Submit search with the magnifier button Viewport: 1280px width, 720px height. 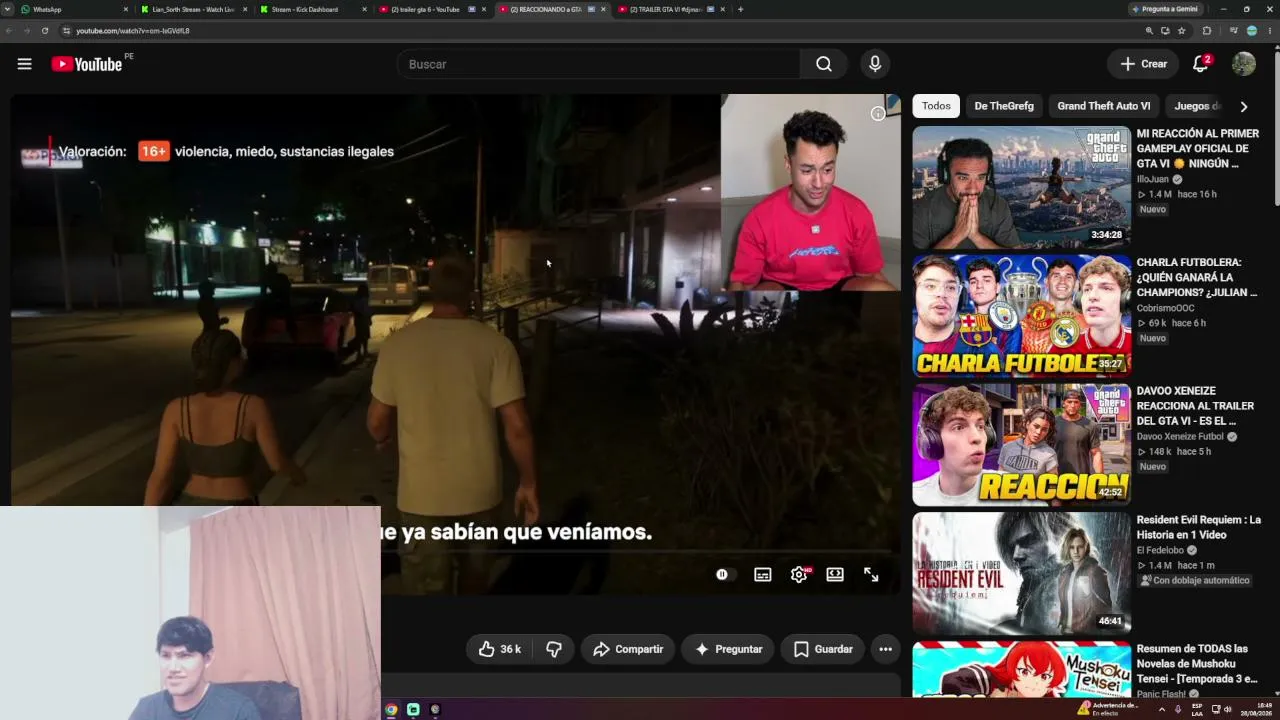tap(823, 64)
